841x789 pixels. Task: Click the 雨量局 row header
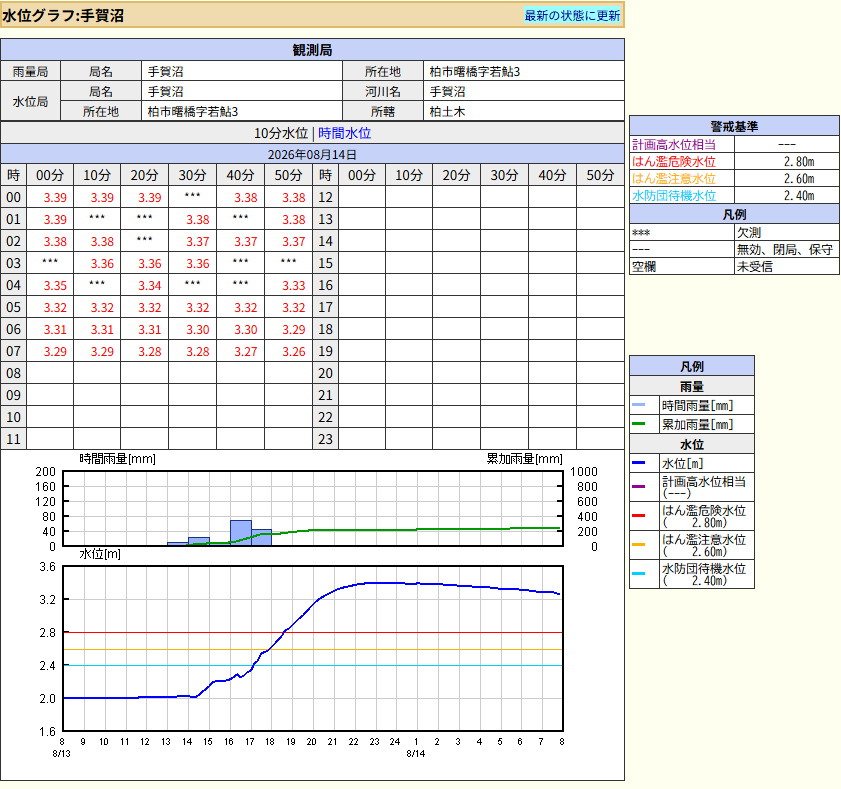click(x=31, y=71)
